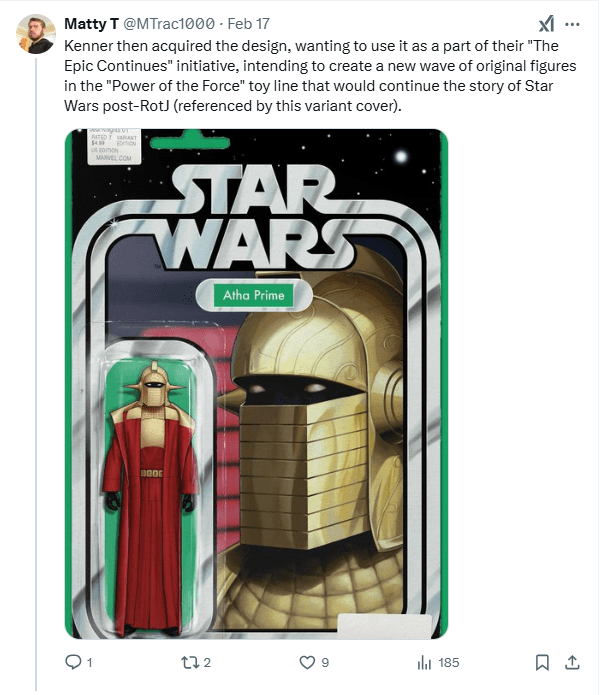Click the Feb 17 timestamp
The width and height of the screenshot is (600, 695).
coord(248,23)
